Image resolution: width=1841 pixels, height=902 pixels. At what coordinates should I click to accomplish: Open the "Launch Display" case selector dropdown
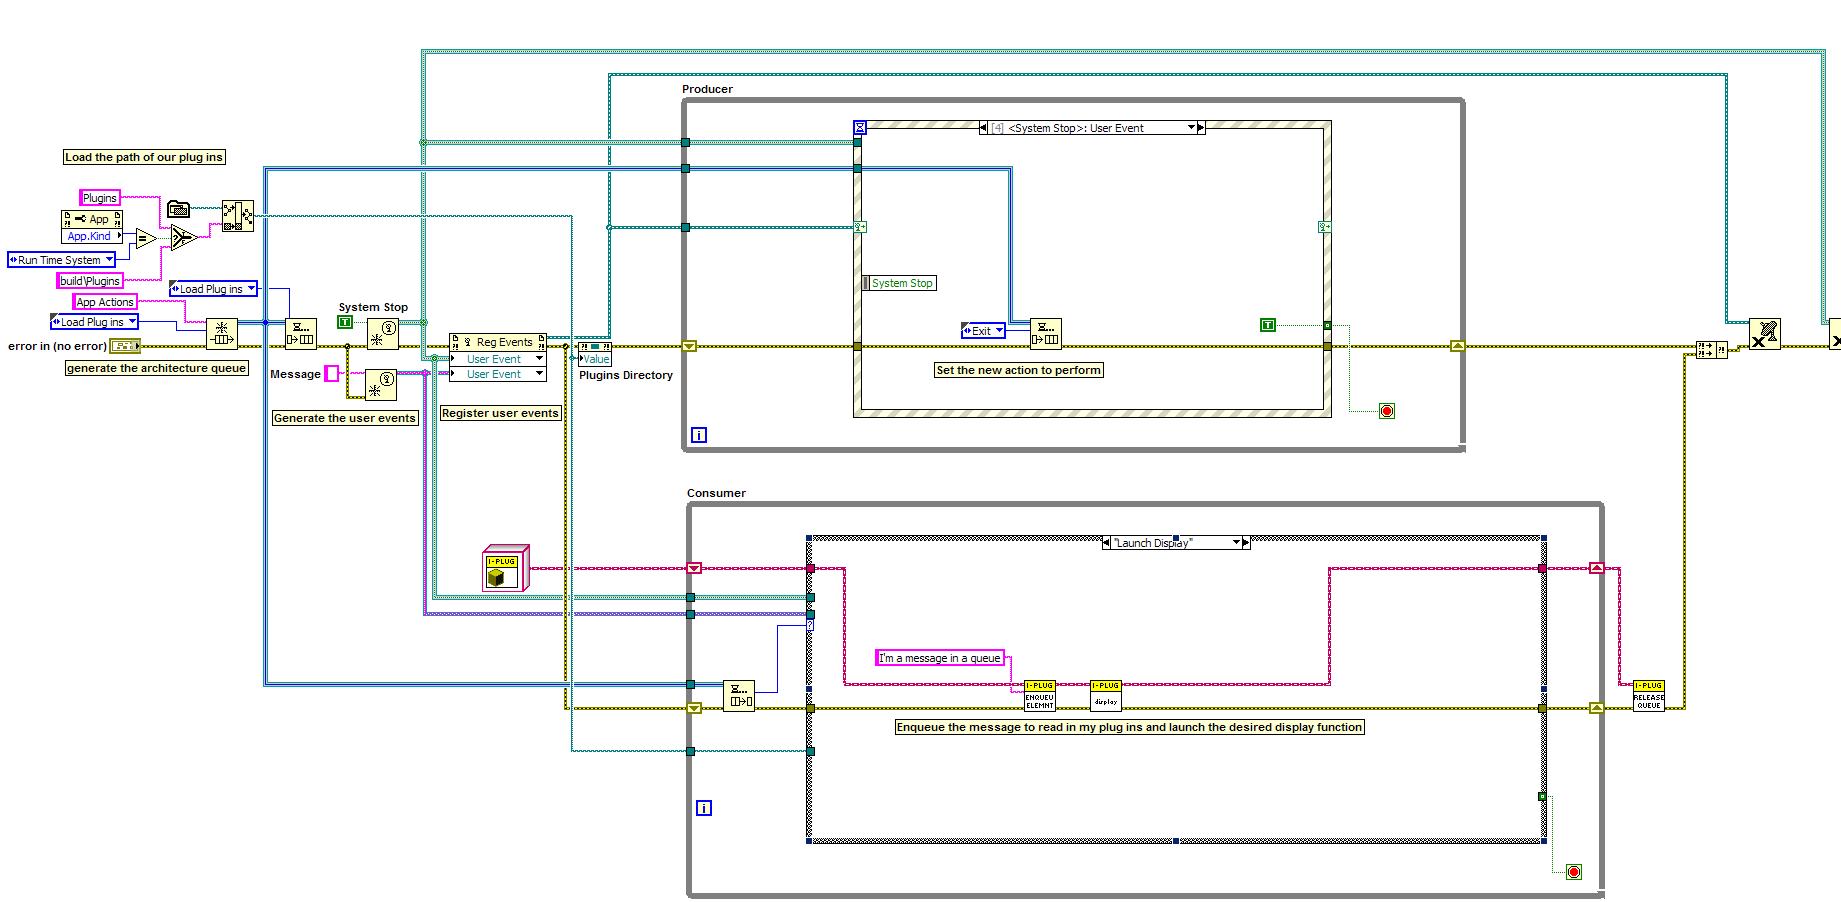point(1236,543)
